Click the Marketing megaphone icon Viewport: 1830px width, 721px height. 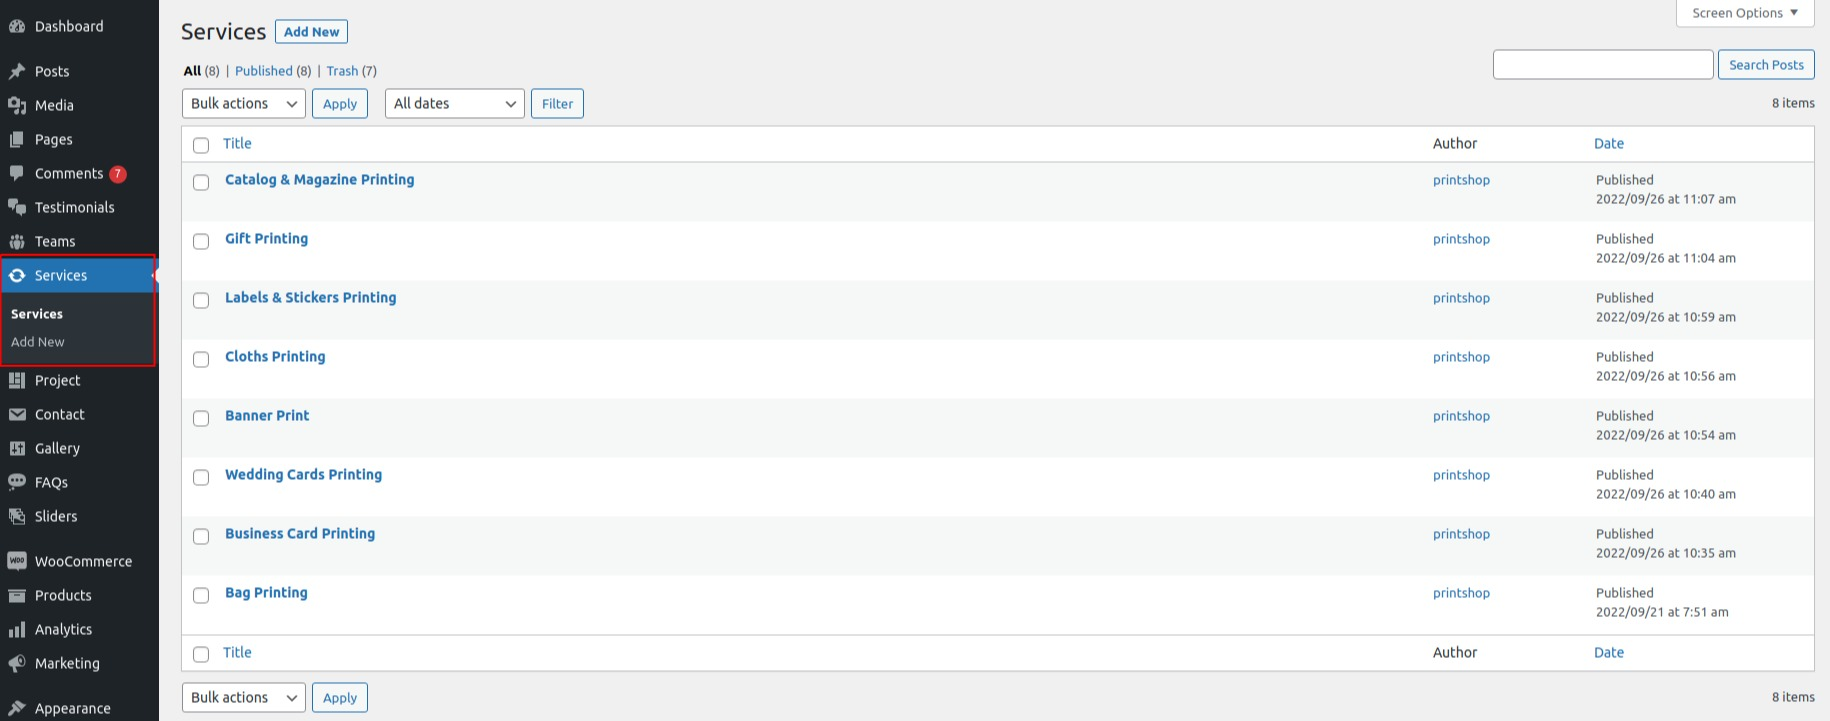click(17, 663)
